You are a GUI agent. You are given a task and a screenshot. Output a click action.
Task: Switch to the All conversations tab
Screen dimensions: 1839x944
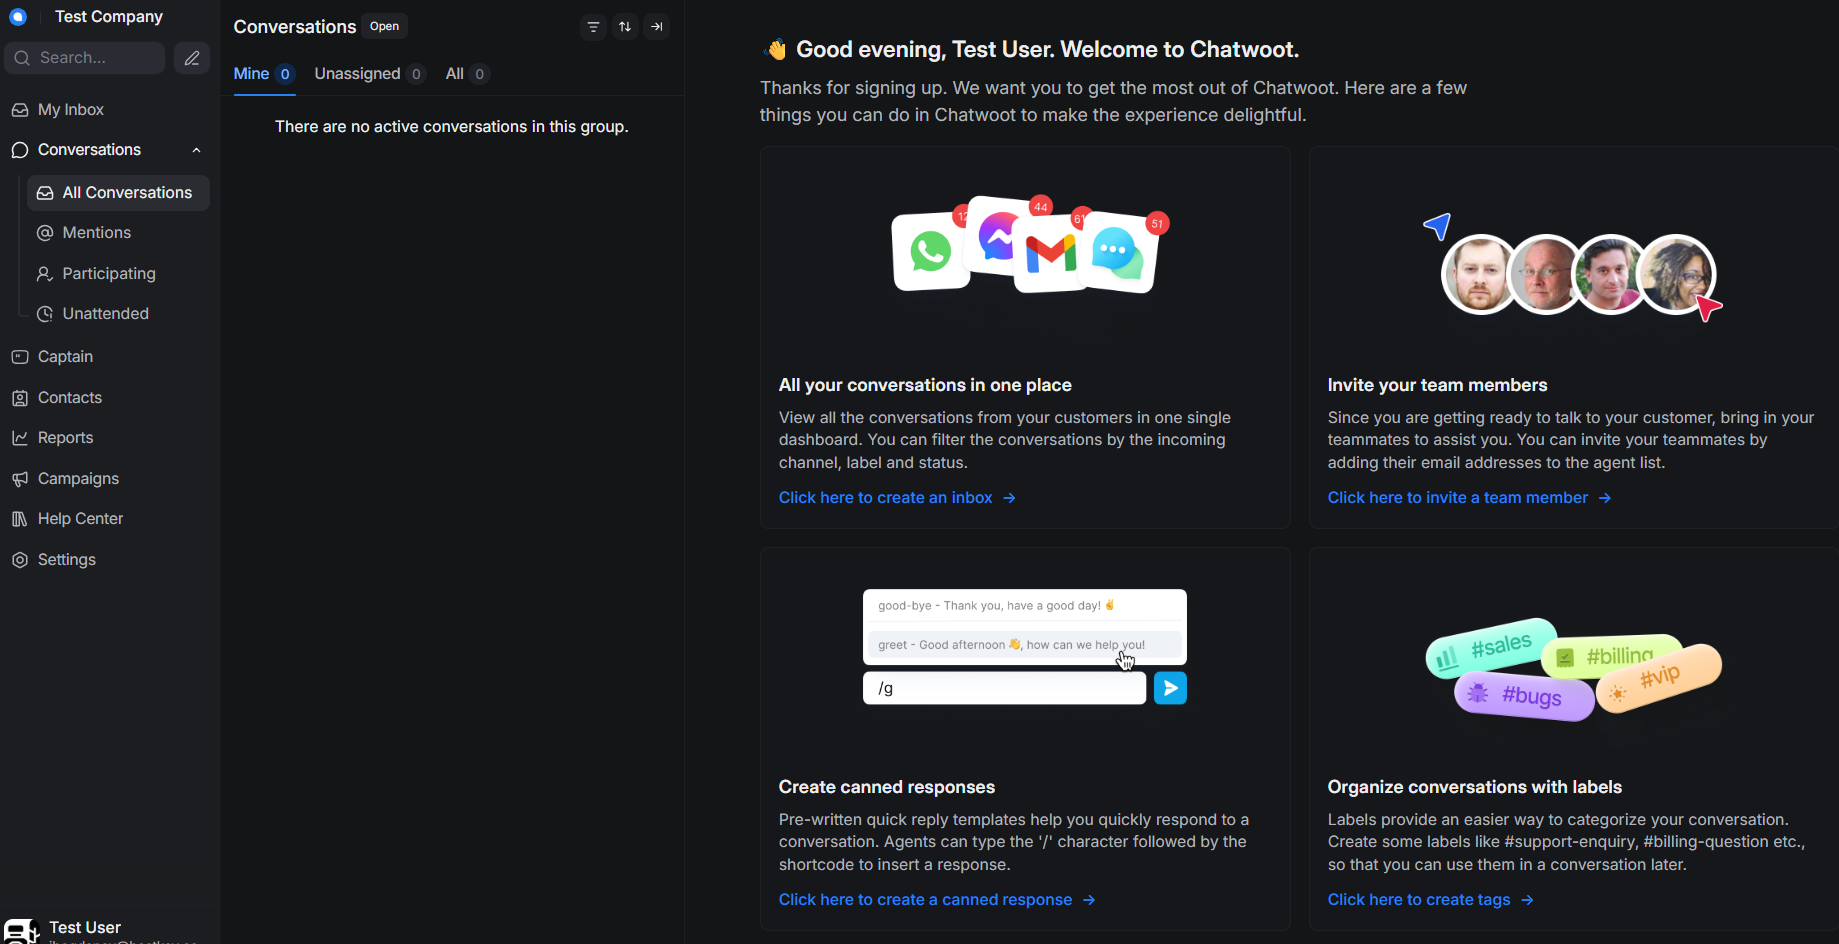(467, 74)
